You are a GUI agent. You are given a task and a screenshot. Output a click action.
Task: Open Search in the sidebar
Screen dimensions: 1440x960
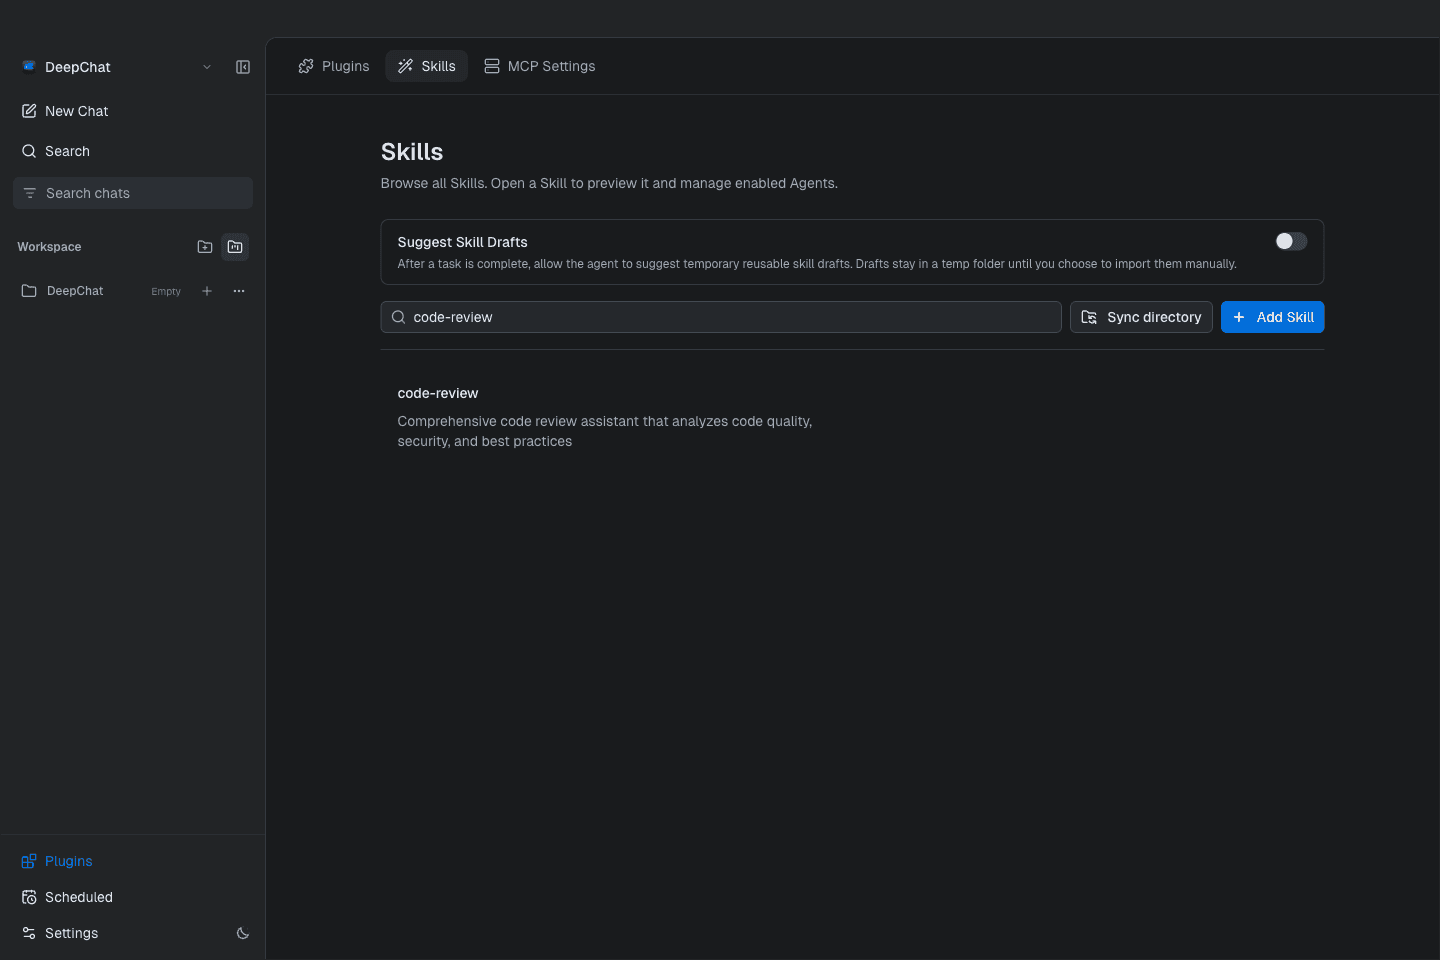click(x=132, y=151)
